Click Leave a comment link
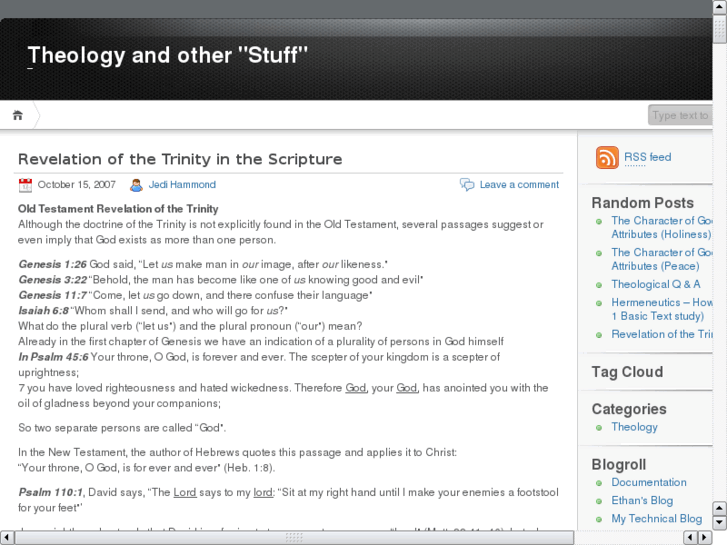727x545 pixels. (519, 185)
